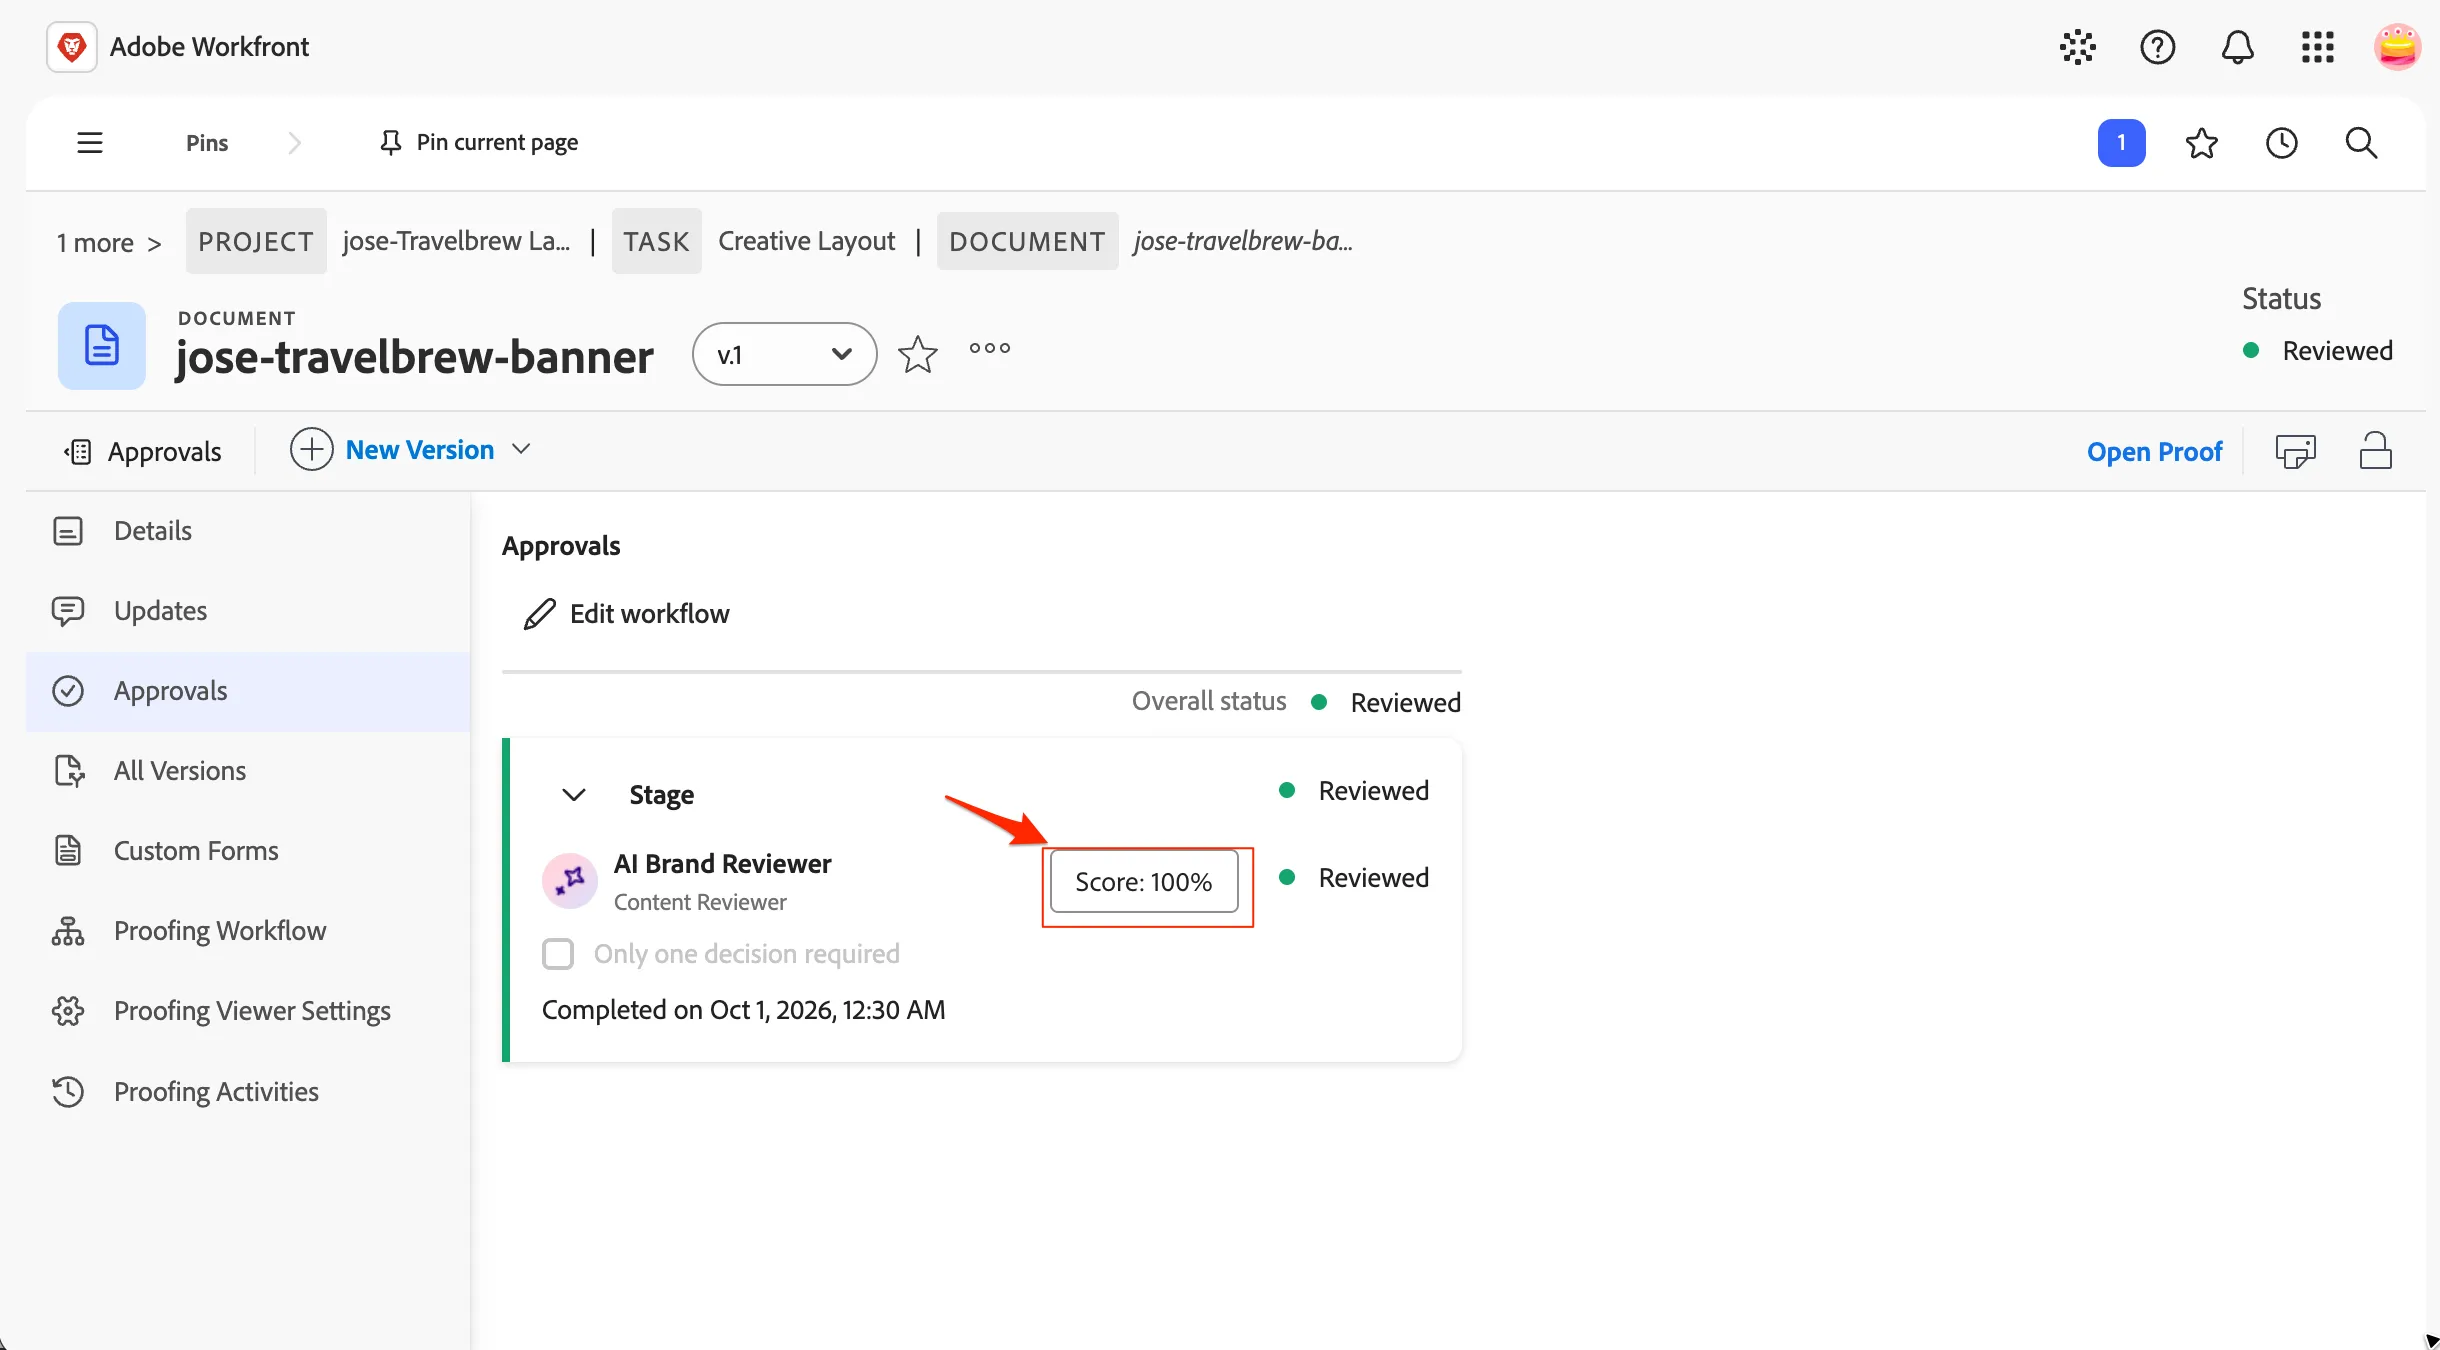
Task: Open the hamburger main menu
Action: tap(90, 143)
